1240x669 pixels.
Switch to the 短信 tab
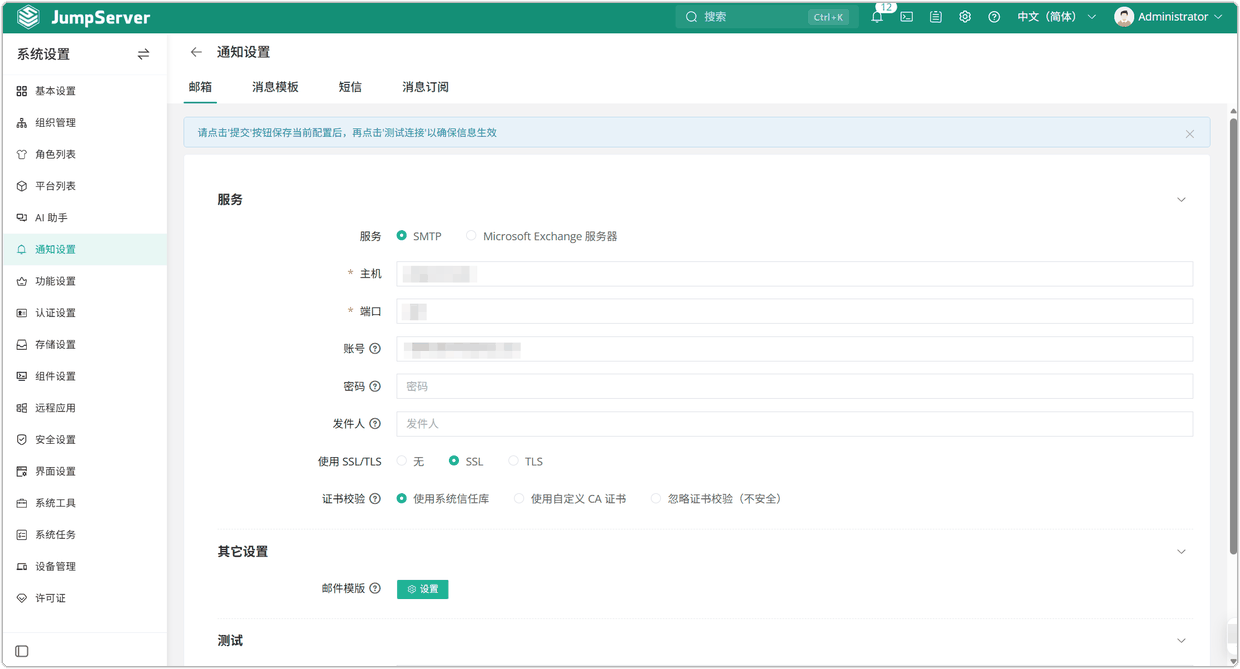click(350, 87)
